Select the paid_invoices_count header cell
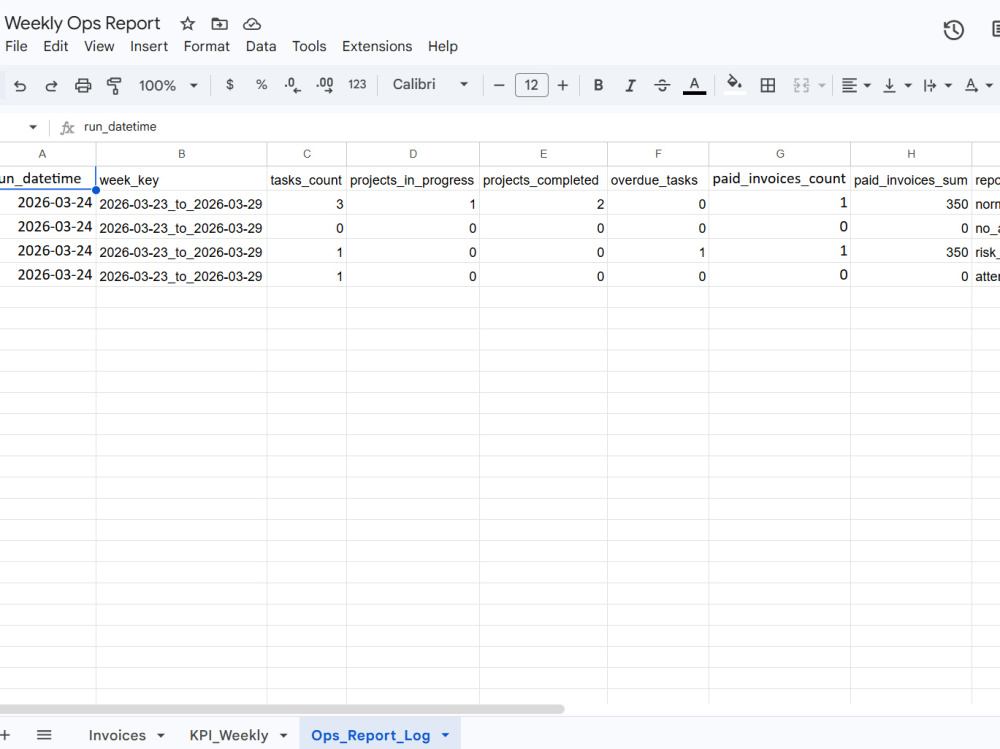Image resolution: width=1000 pixels, height=749 pixels. [x=780, y=179]
